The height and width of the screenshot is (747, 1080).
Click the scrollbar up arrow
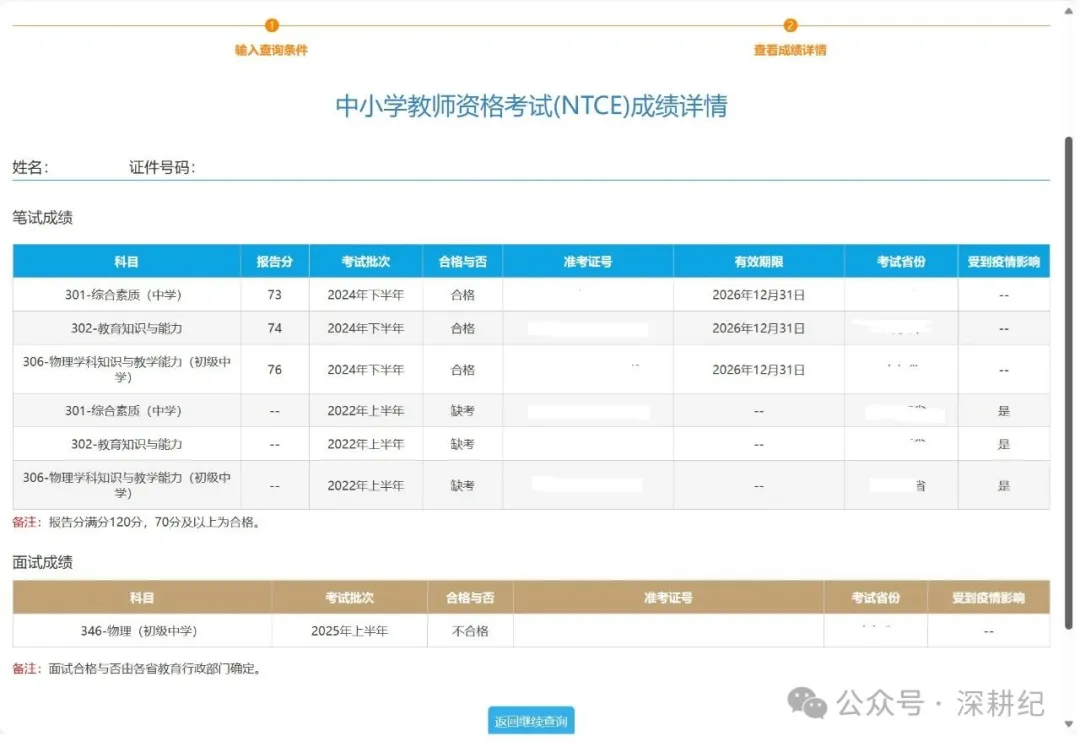point(1068,12)
